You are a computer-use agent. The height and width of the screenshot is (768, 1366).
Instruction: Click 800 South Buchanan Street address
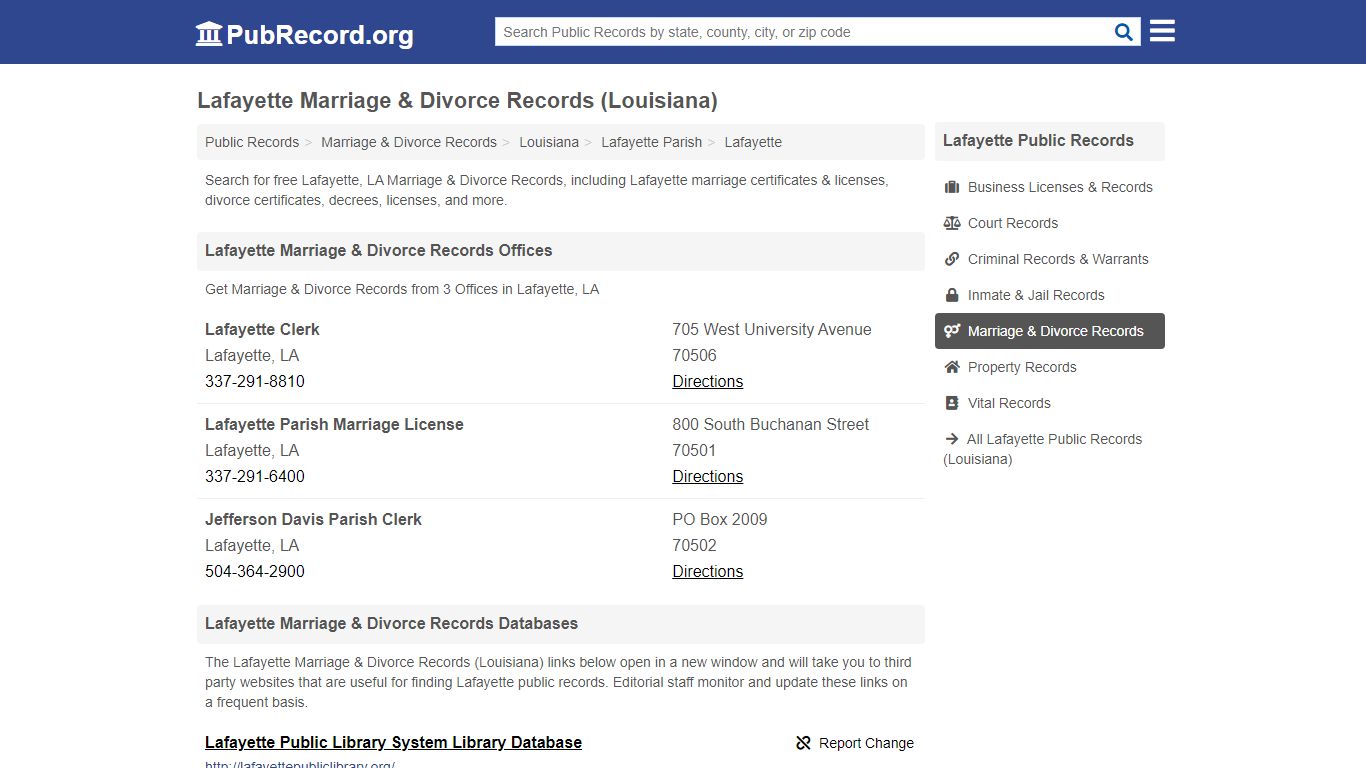tap(771, 424)
